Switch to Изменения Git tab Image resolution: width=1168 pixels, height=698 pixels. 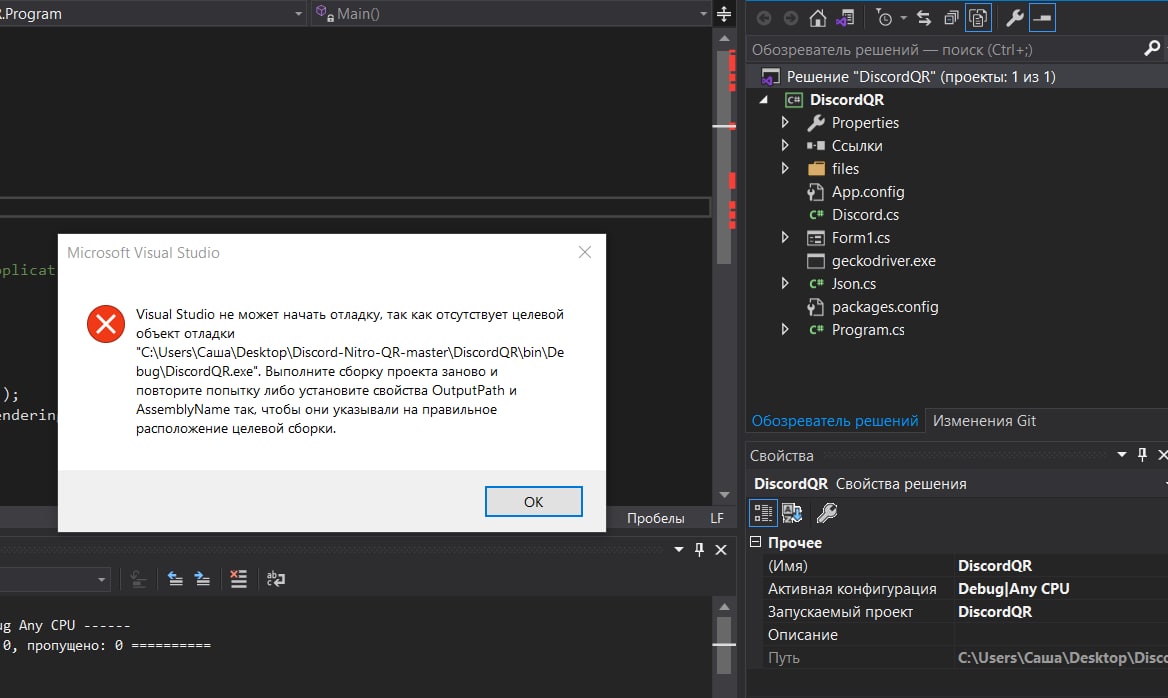pyautogui.click(x=984, y=421)
